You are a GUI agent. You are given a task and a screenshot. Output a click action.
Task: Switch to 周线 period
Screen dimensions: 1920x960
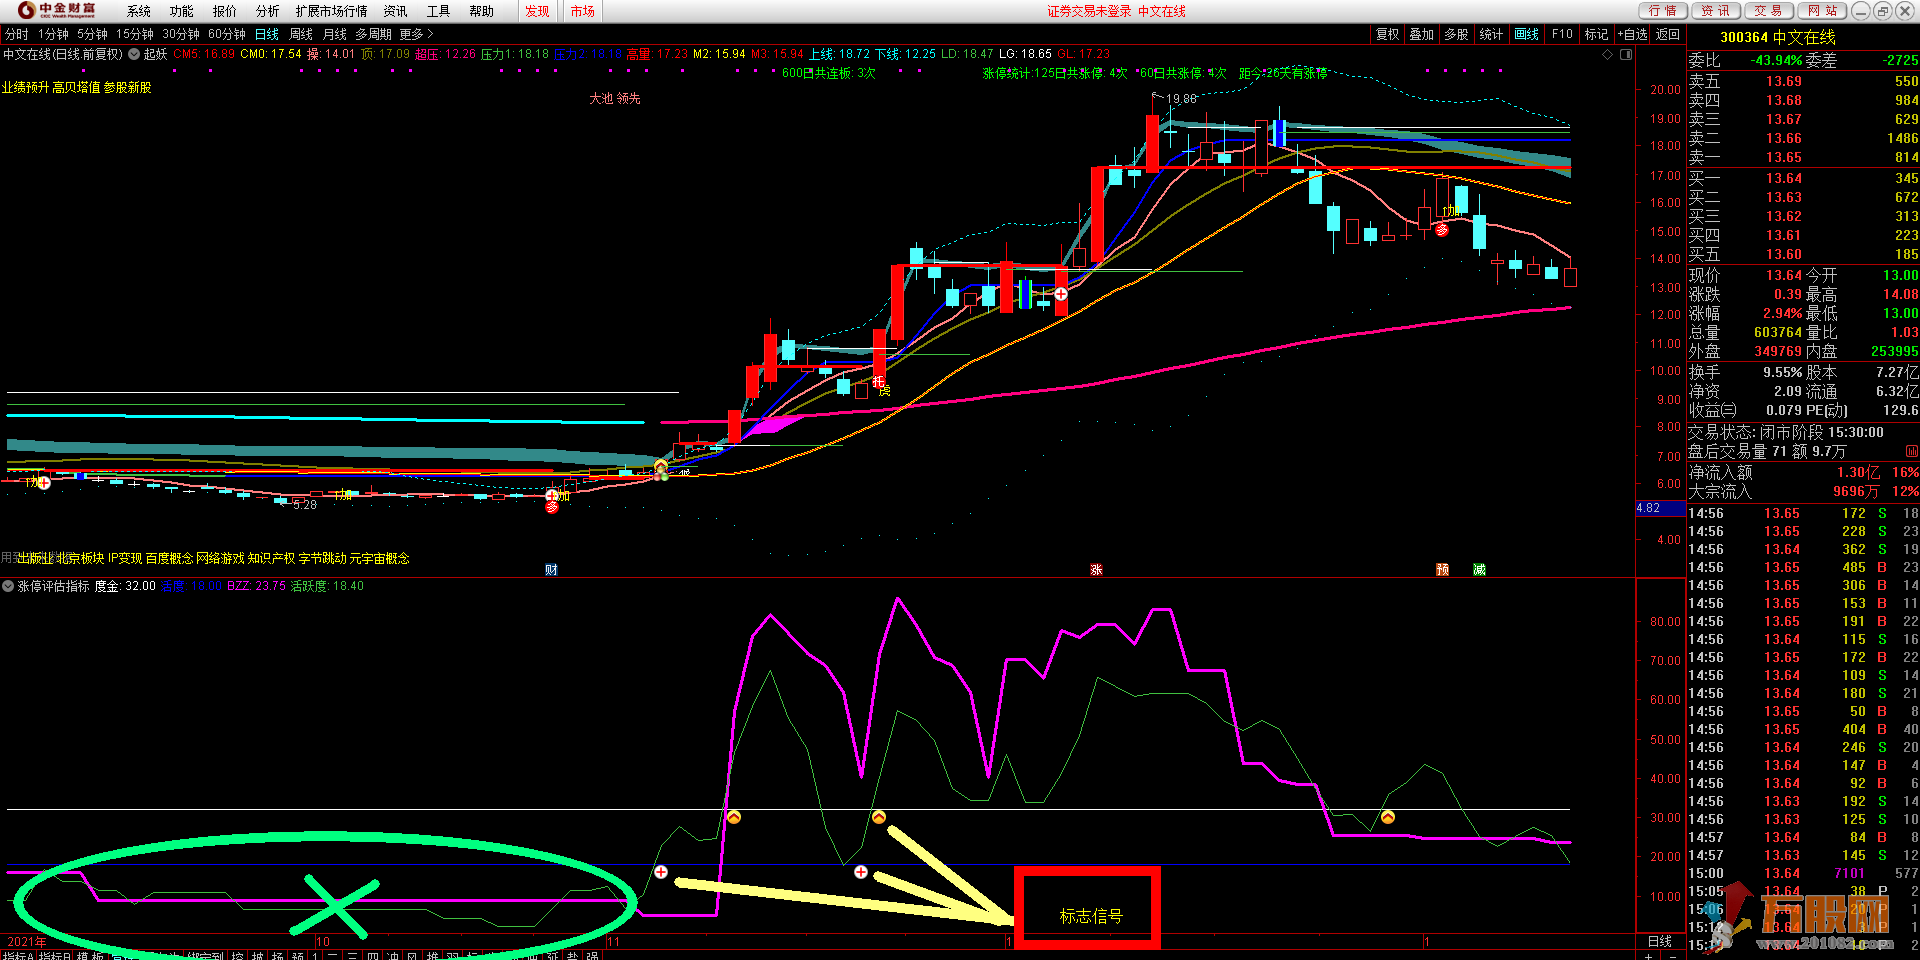click(x=301, y=34)
